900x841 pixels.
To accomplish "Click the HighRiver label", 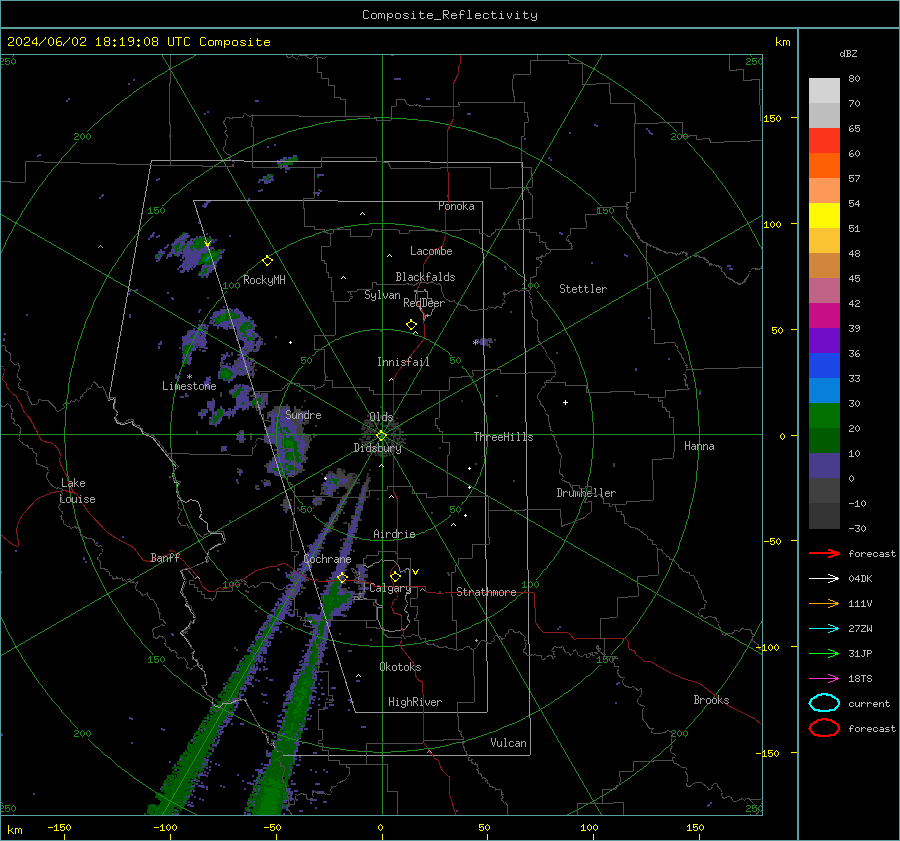I will (415, 702).
